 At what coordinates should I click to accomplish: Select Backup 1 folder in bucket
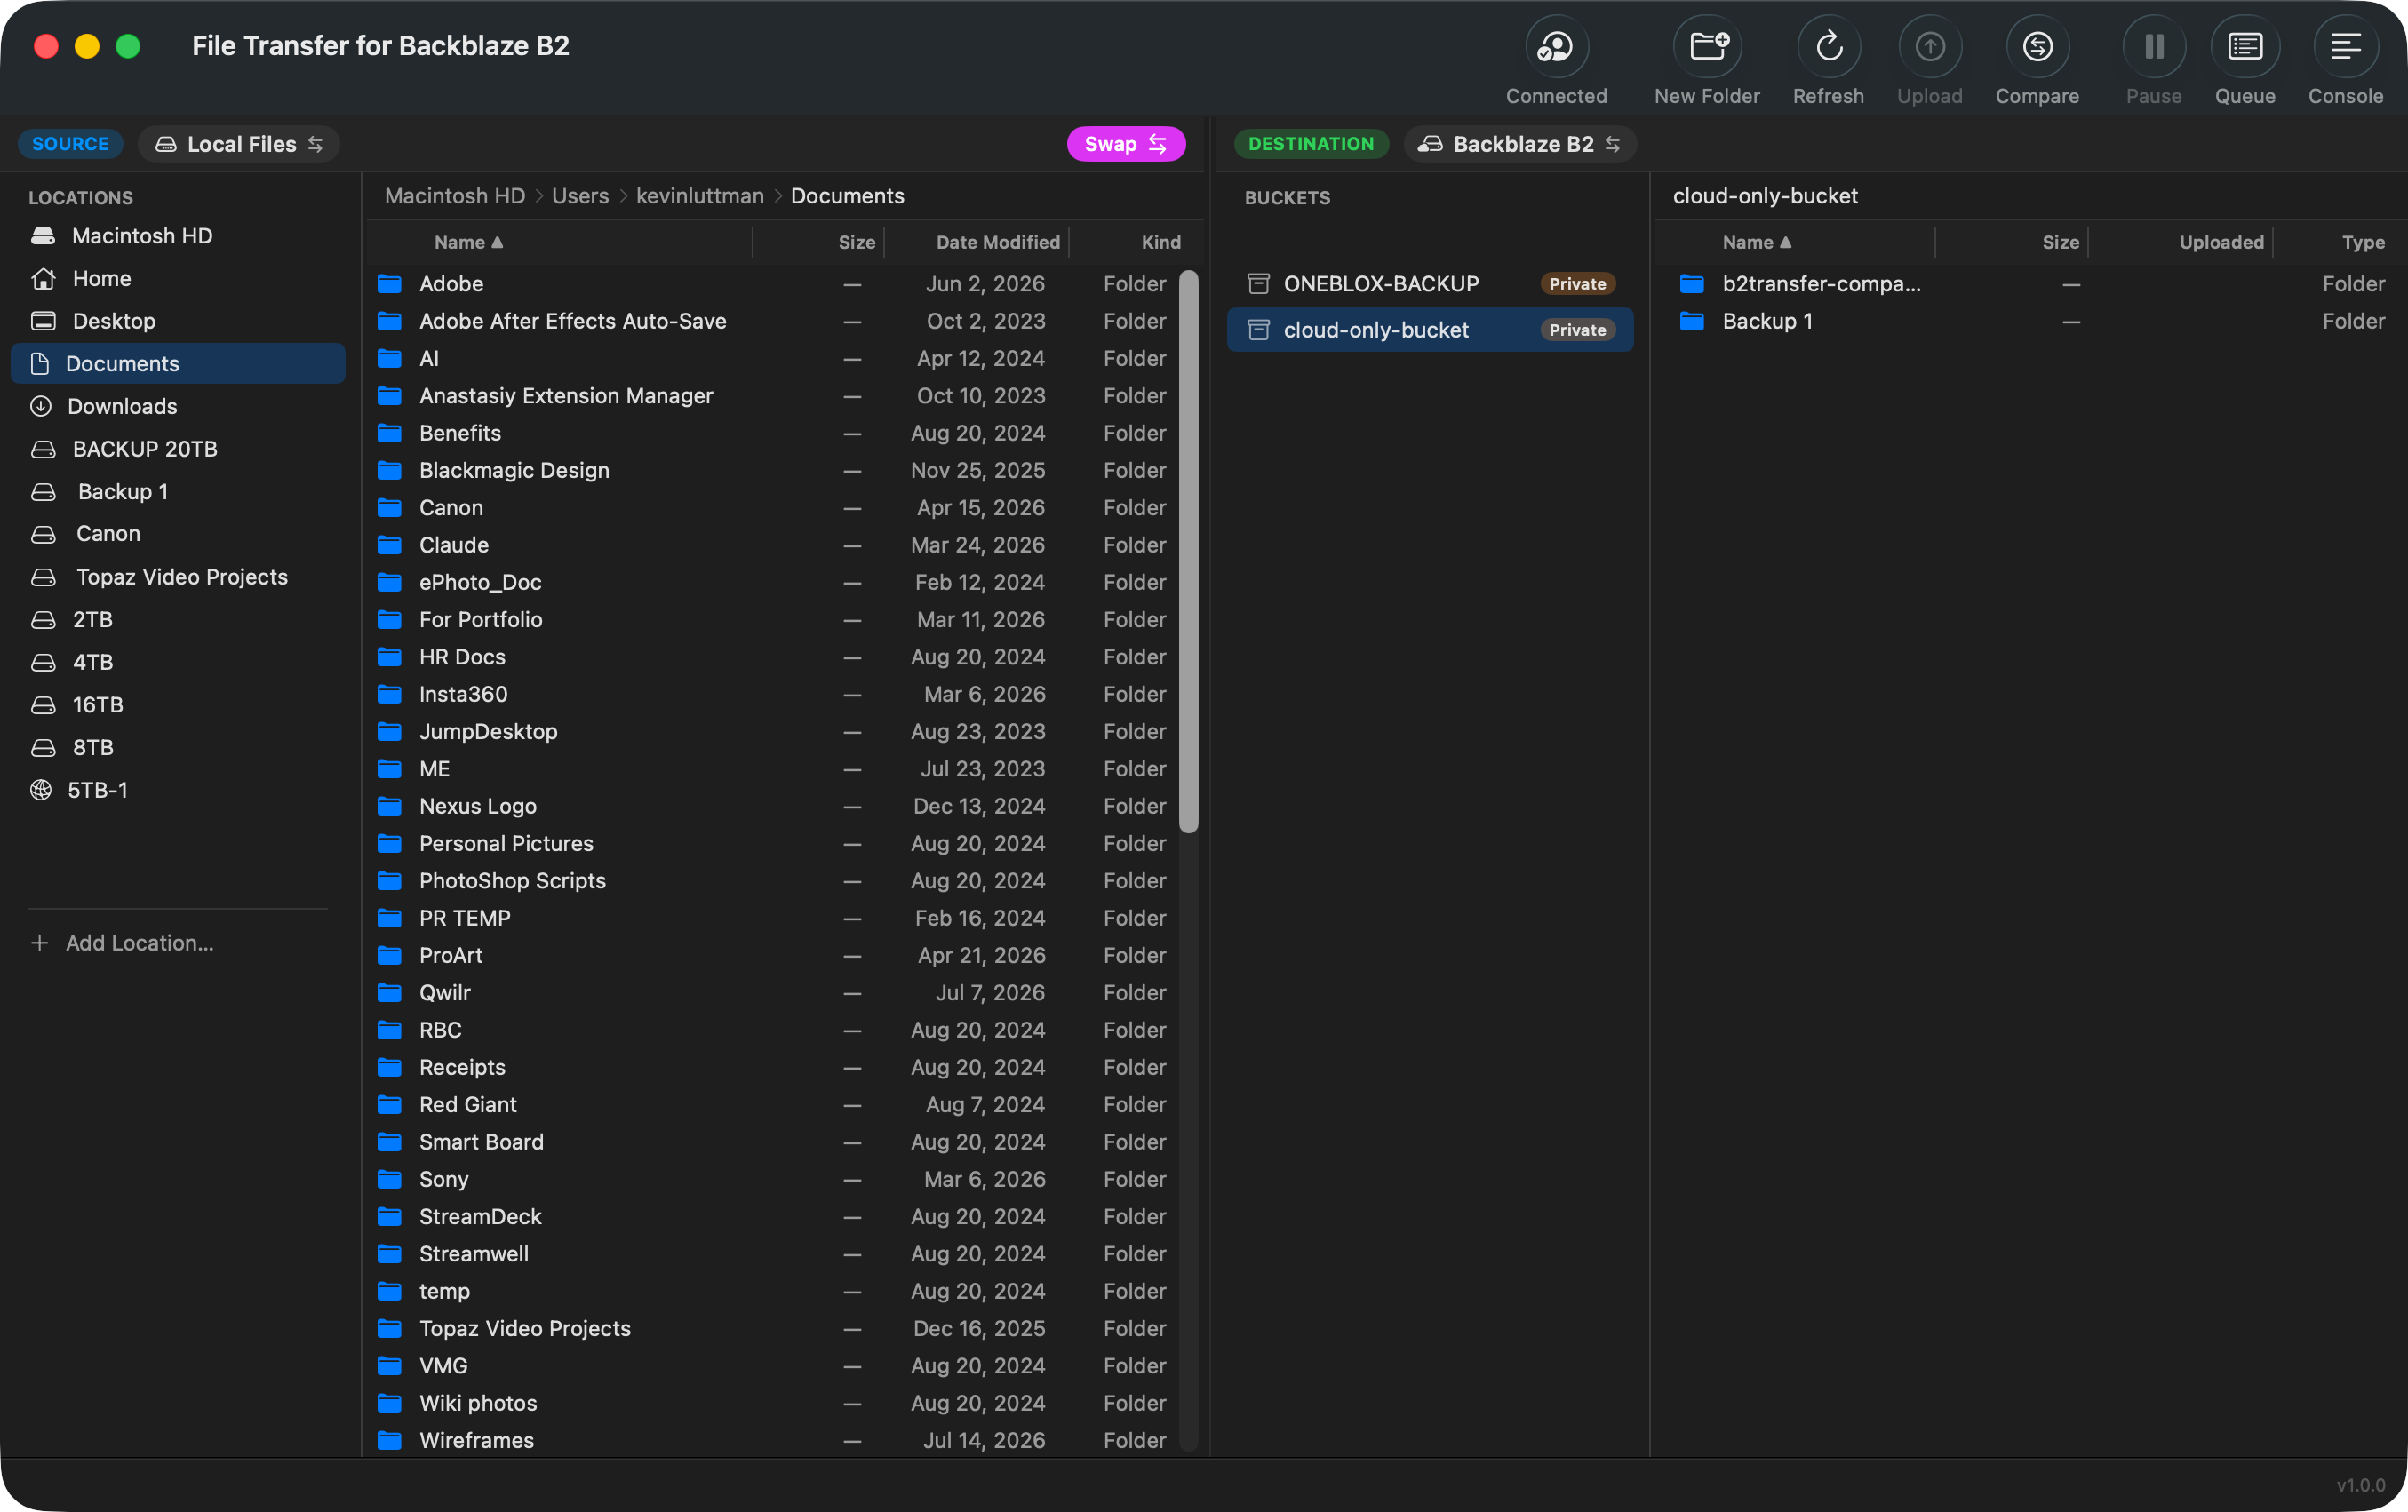click(2030, 321)
